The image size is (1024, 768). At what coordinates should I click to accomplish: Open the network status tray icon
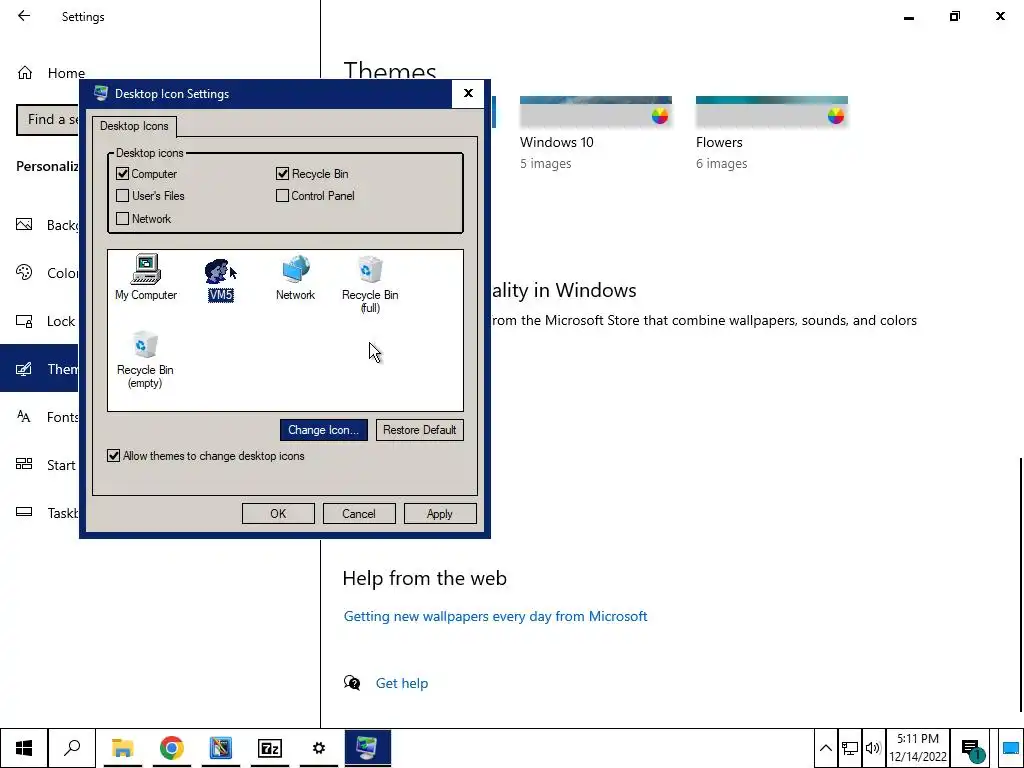click(850, 748)
